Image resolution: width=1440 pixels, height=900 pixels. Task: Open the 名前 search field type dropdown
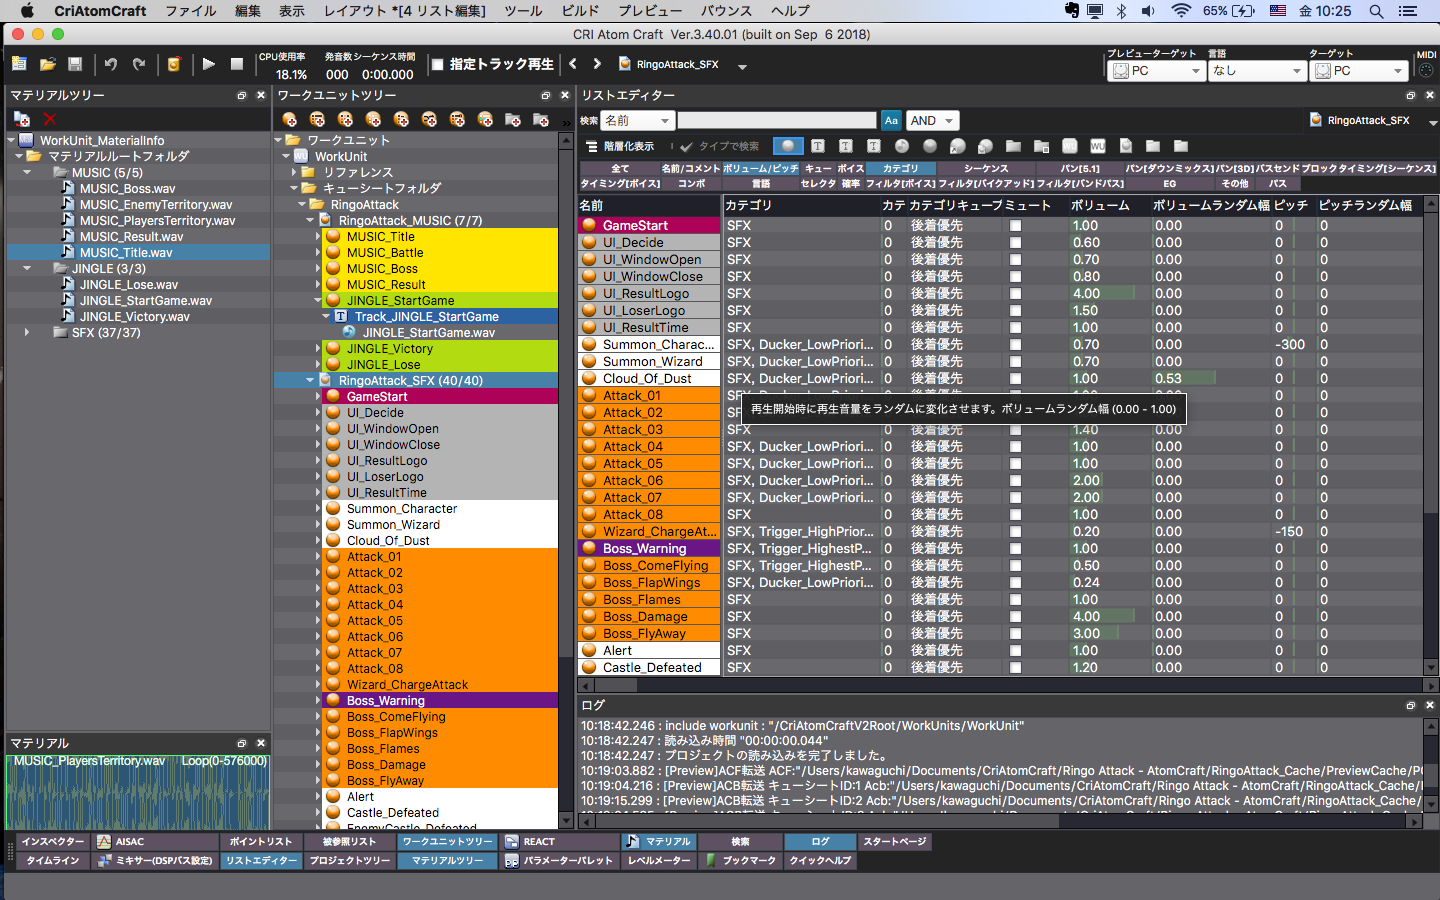(x=637, y=120)
